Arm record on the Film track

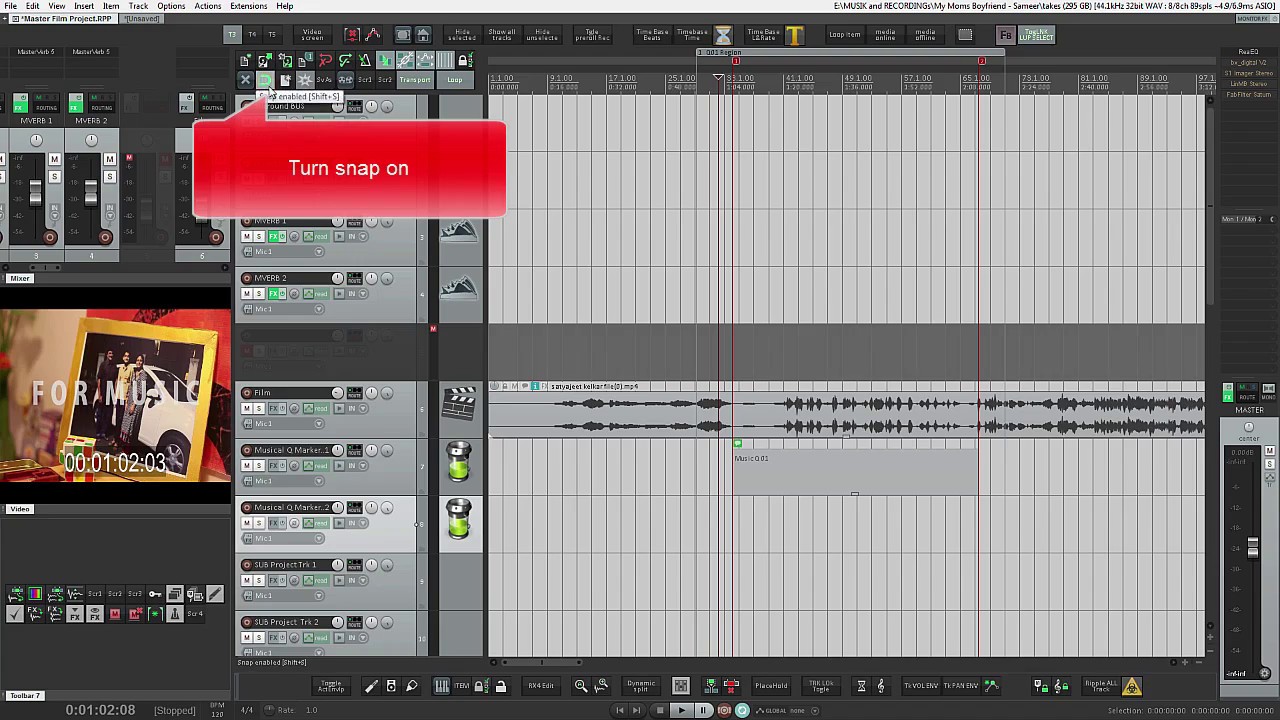point(247,393)
